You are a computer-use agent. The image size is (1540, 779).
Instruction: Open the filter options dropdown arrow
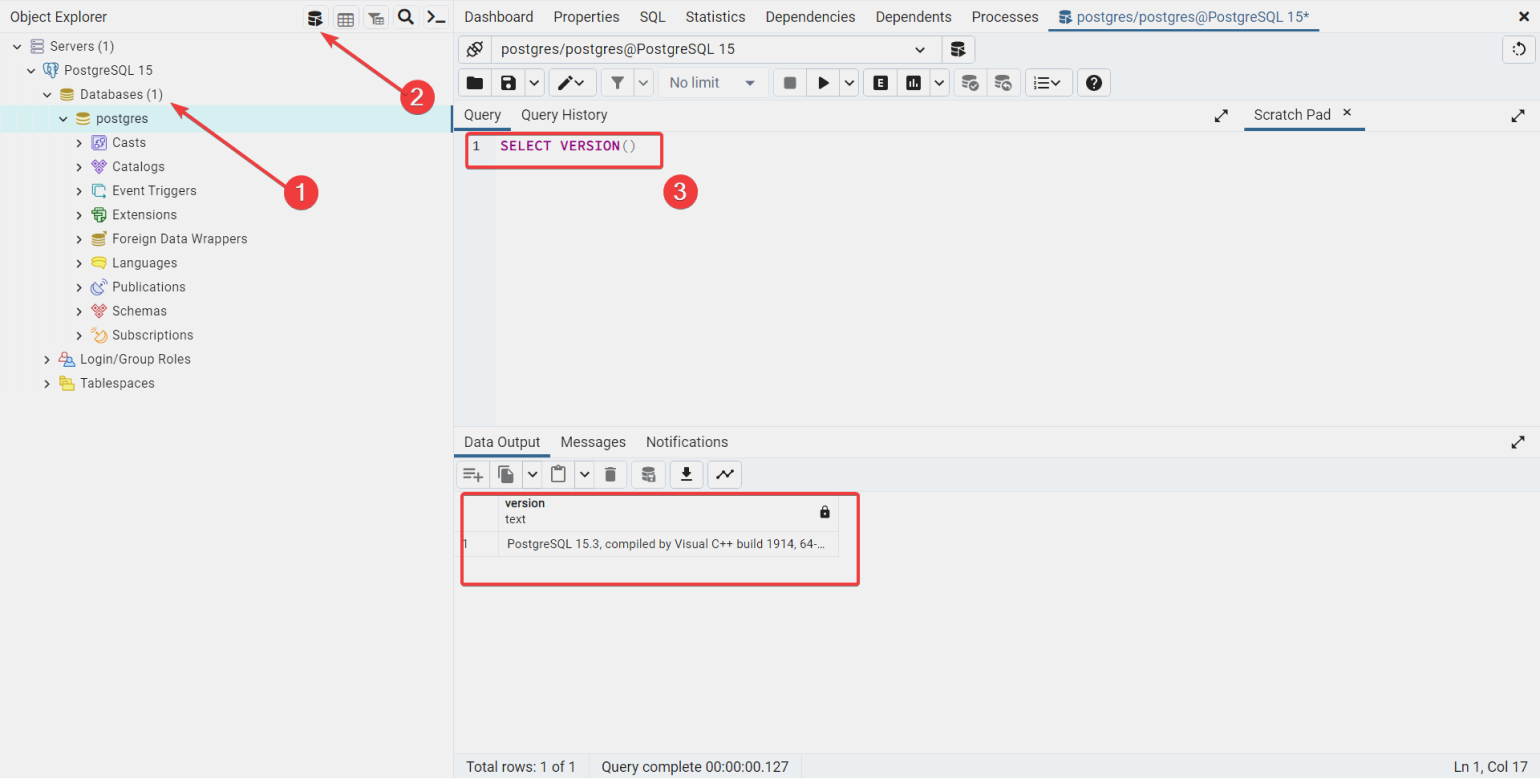coord(643,83)
